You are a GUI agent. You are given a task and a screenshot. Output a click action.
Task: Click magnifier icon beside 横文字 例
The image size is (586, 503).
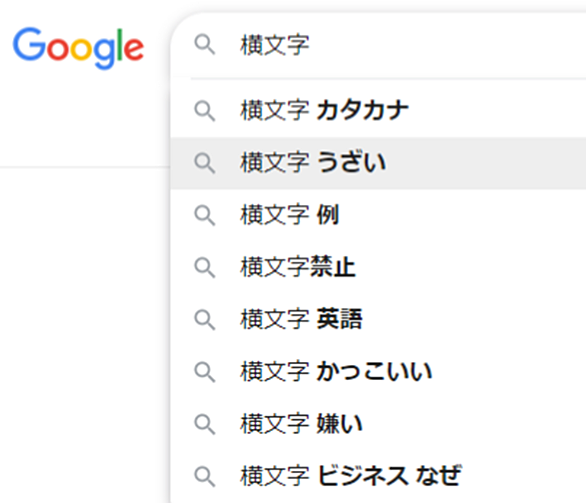[205, 215]
